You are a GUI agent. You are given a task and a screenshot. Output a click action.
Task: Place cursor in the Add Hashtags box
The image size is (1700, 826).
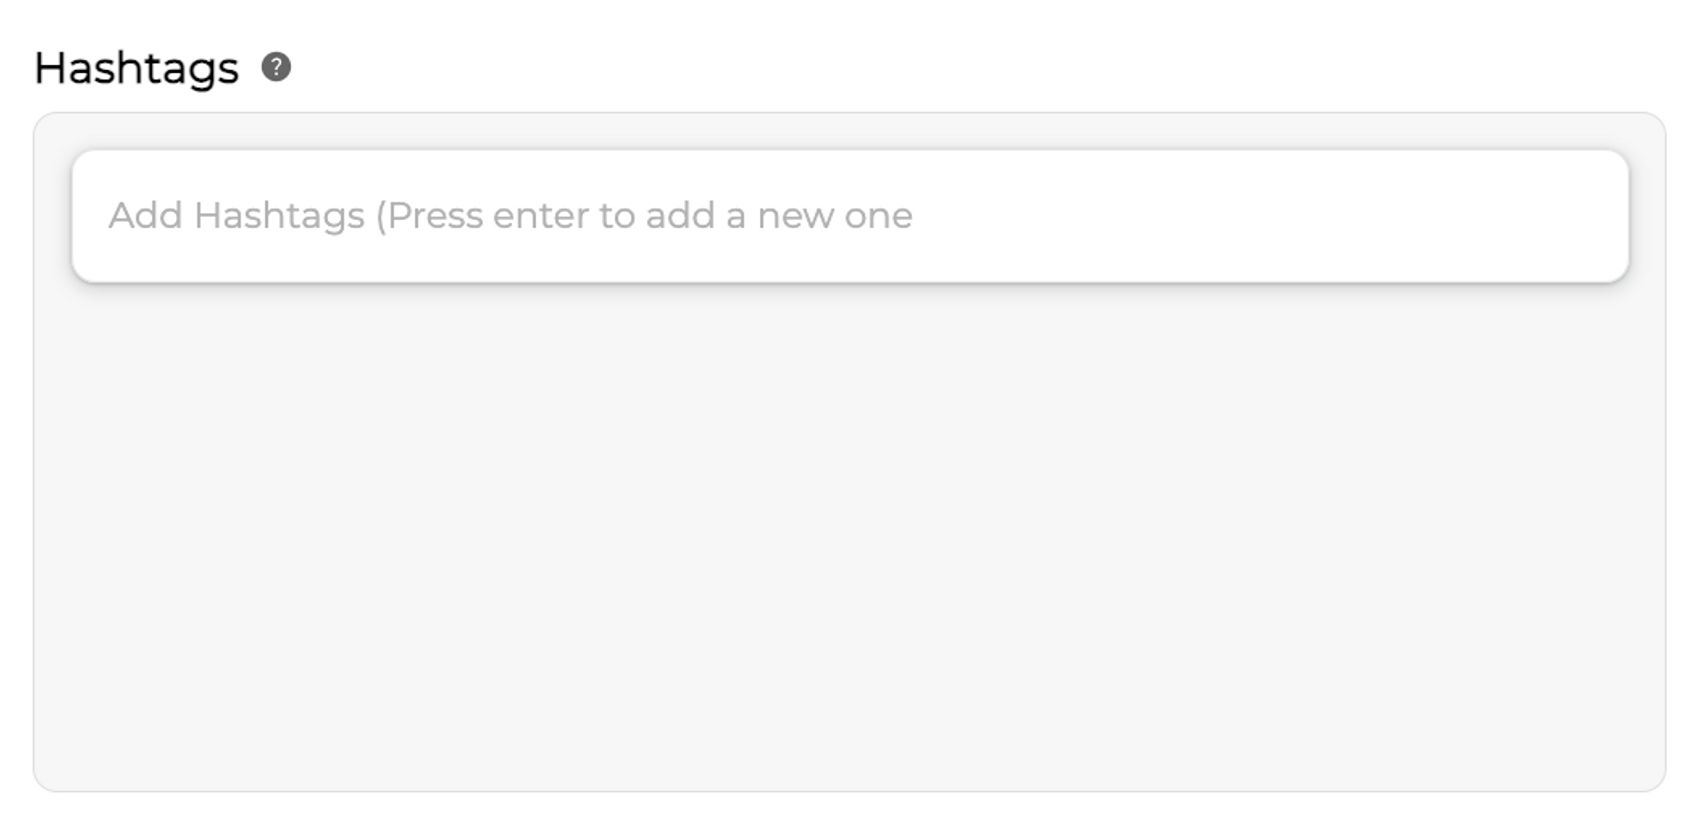[x=850, y=216]
